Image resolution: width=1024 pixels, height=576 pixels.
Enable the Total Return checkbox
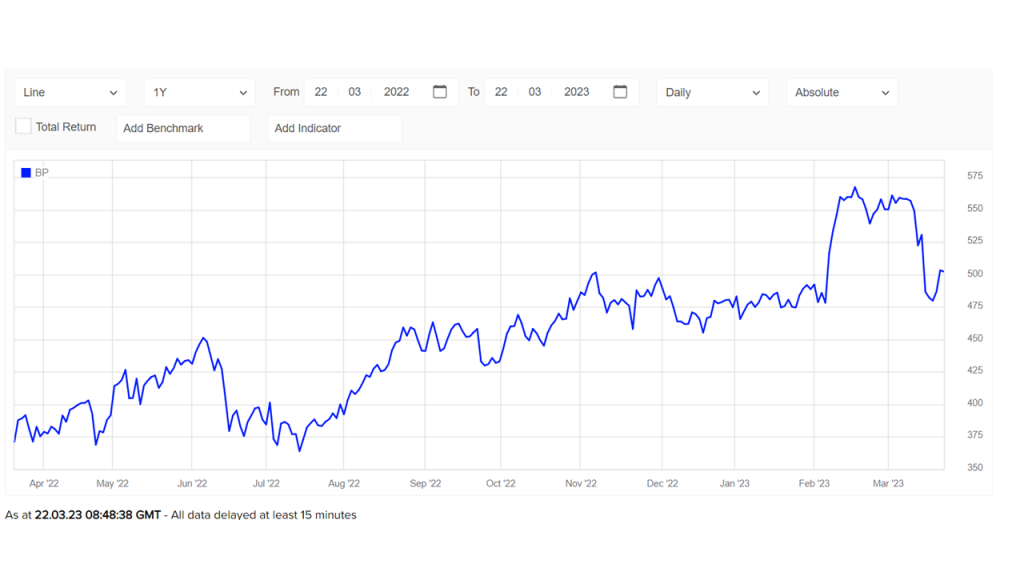23,127
